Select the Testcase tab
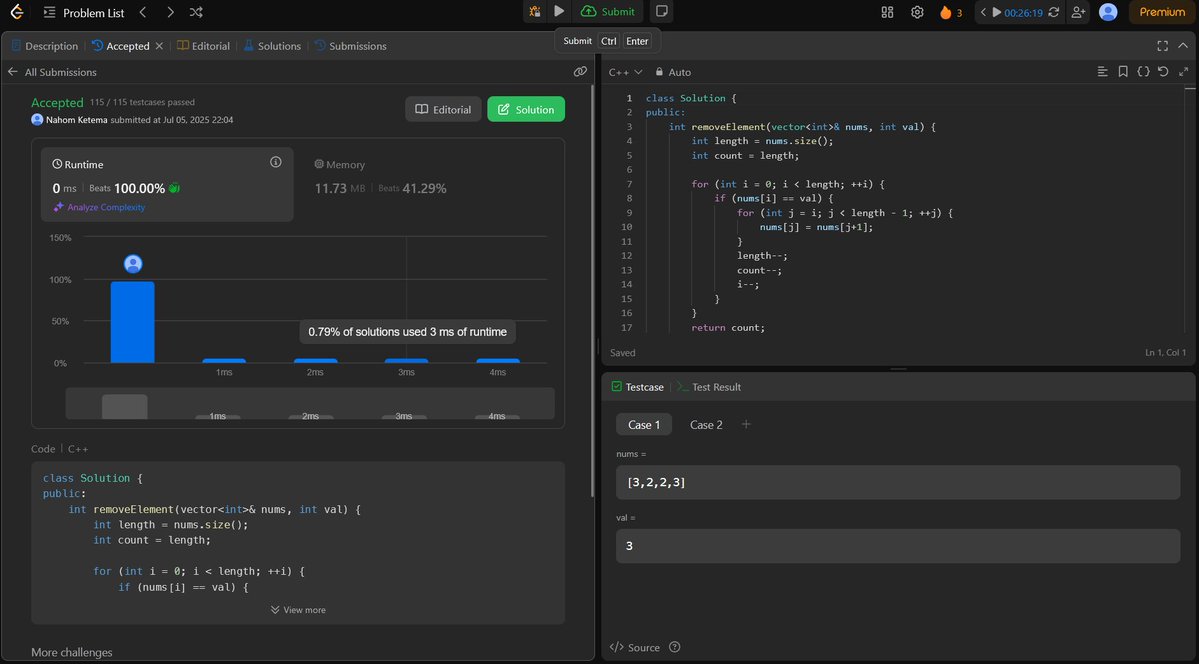The width and height of the screenshot is (1199, 664). 638,387
